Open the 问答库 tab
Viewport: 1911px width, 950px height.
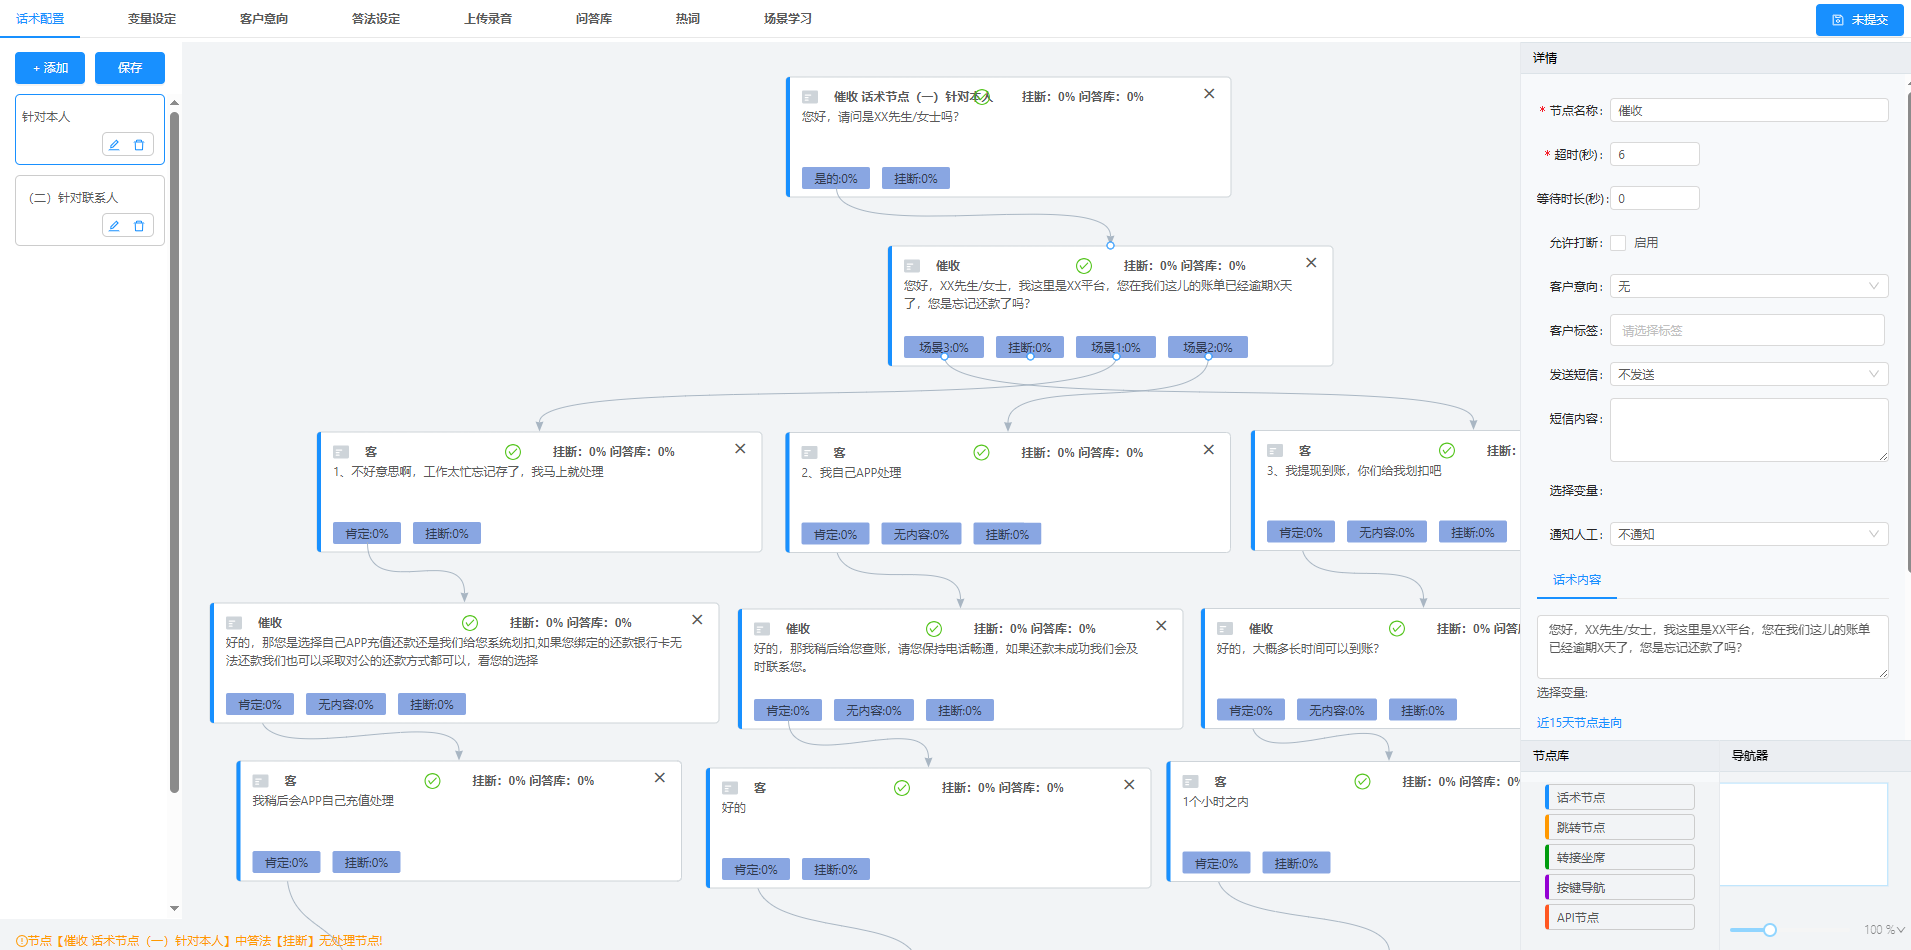(x=593, y=19)
